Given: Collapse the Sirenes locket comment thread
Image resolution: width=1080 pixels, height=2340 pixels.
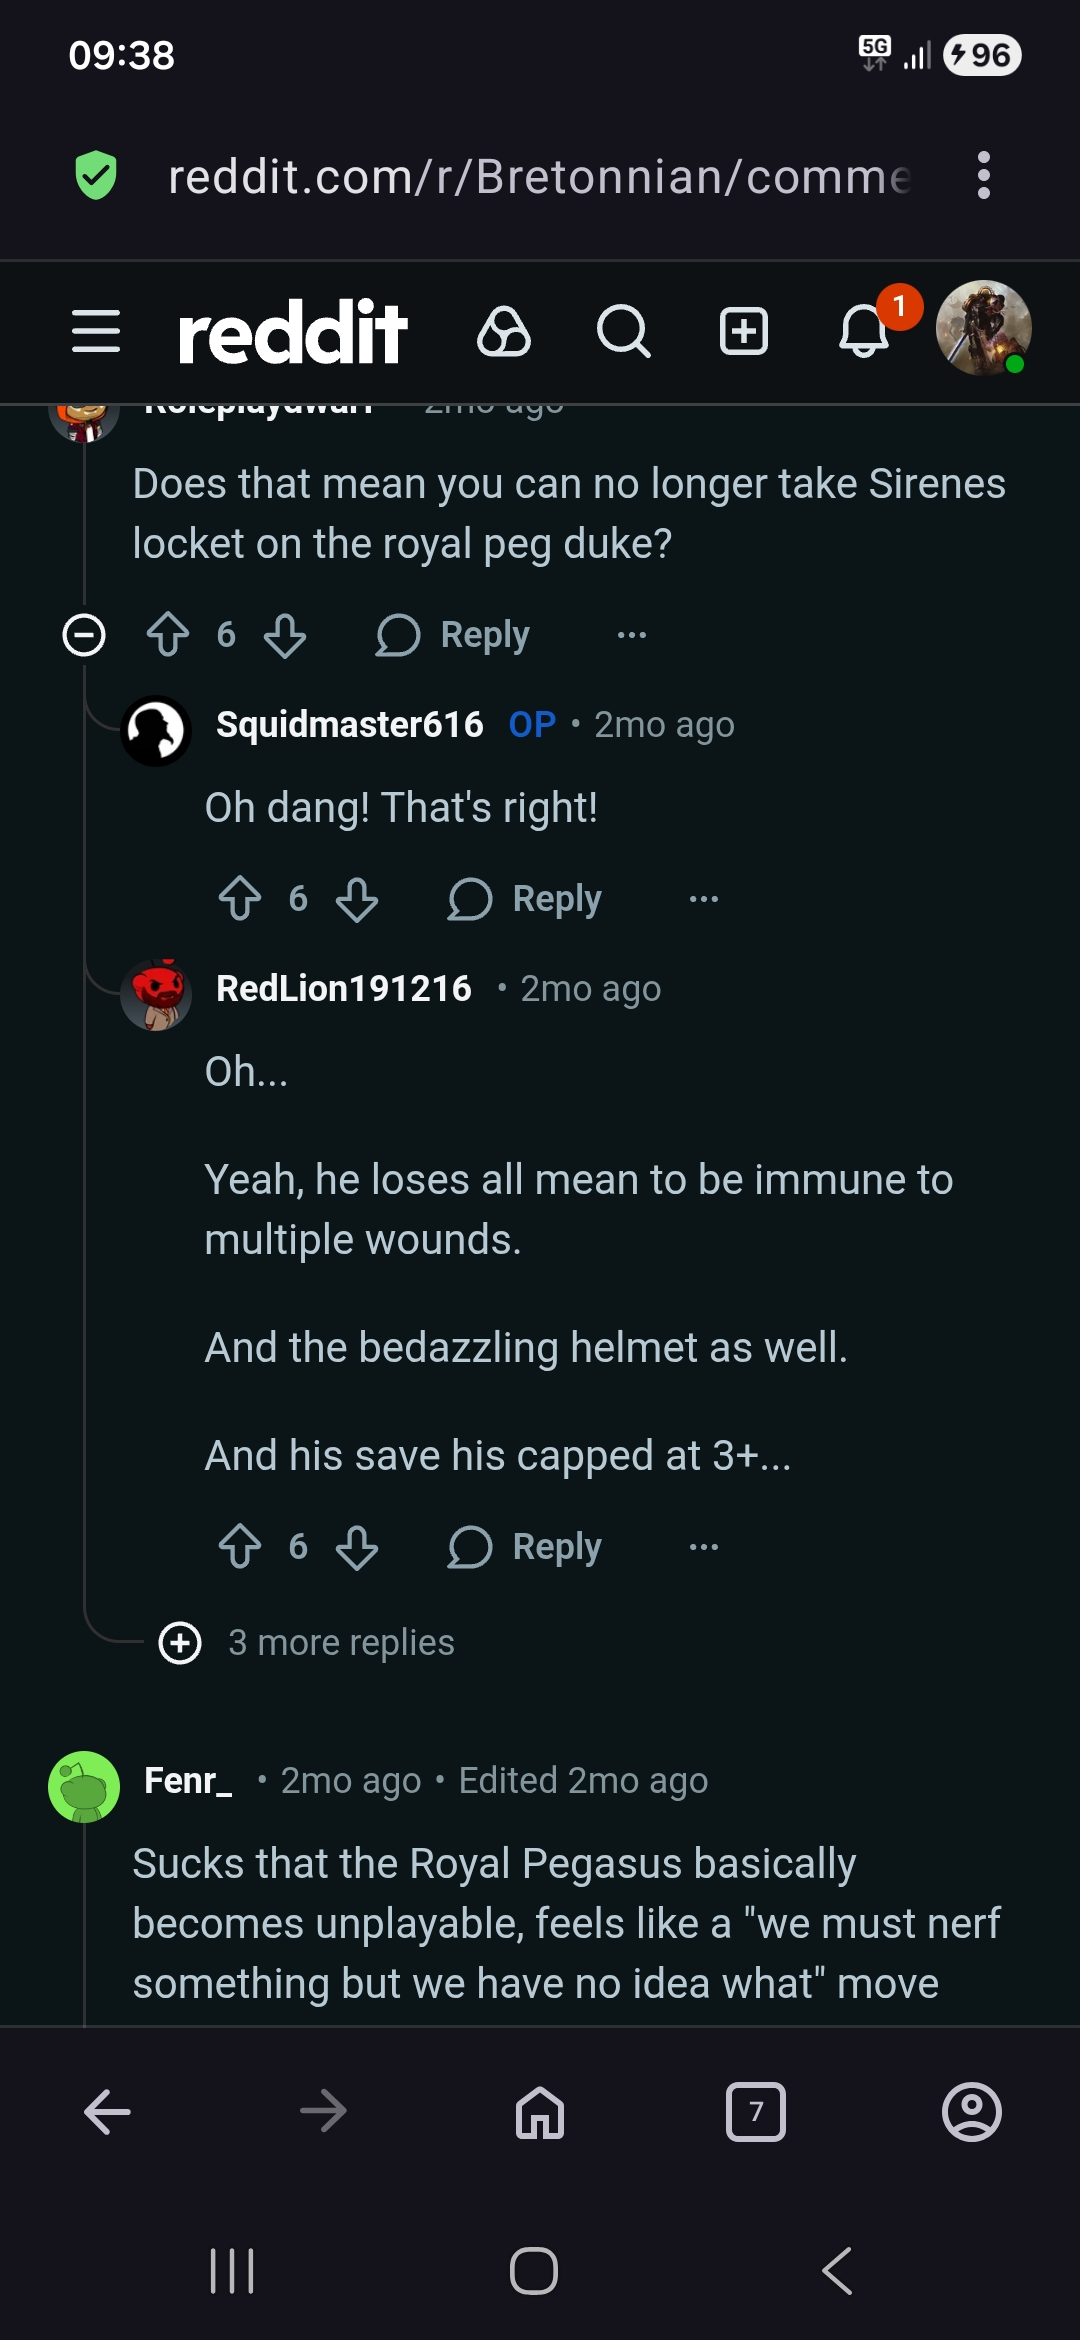Looking at the screenshot, I should click(84, 634).
